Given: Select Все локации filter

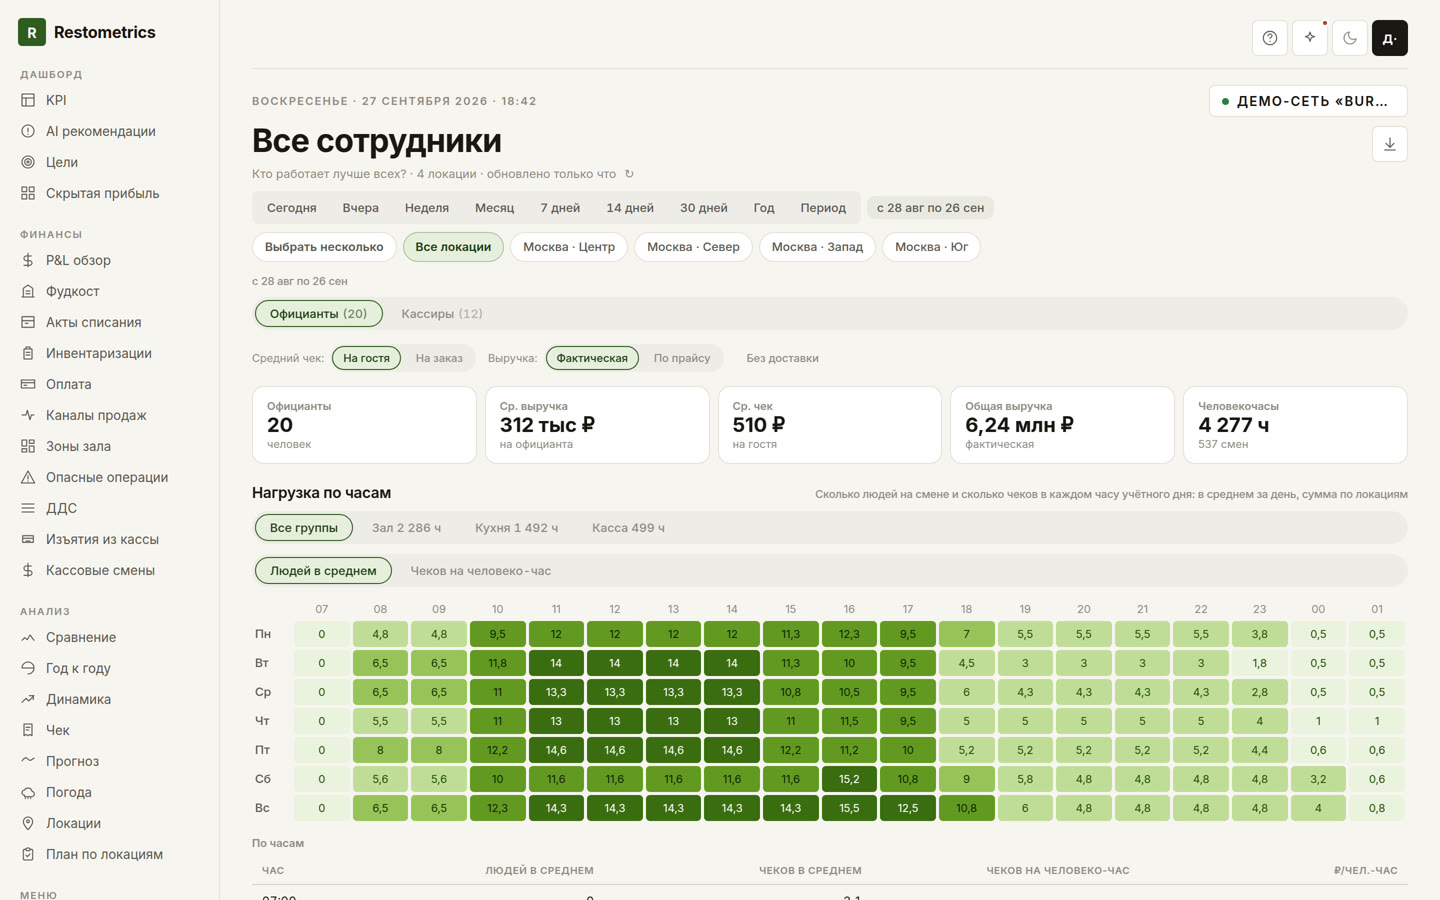Looking at the screenshot, I should pyautogui.click(x=453, y=247).
